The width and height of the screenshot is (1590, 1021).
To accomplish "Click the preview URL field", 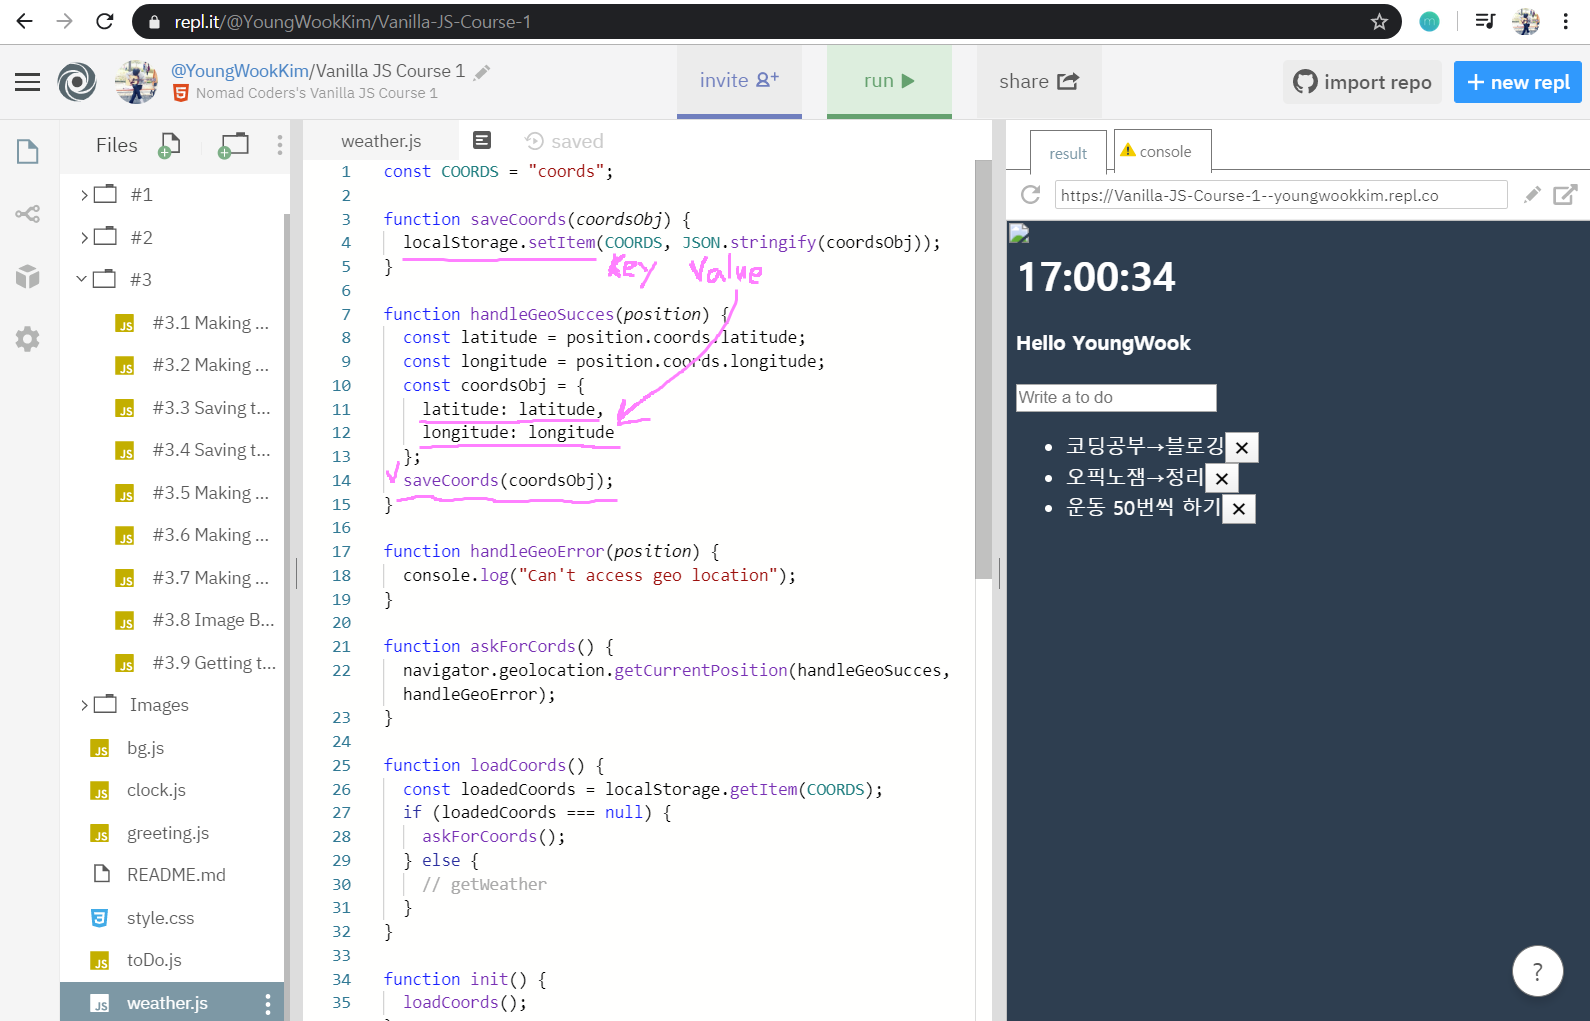I will pos(1281,195).
